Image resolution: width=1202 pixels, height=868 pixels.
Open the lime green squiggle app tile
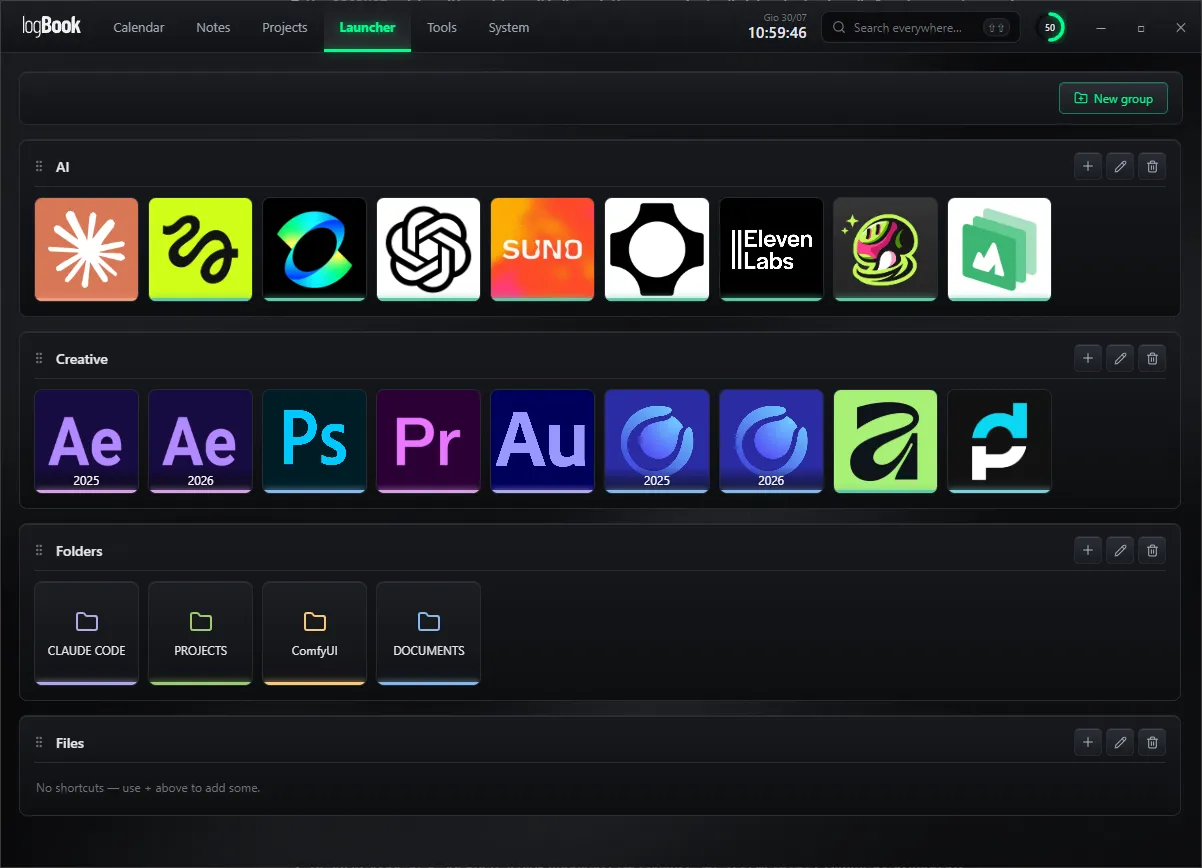click(201, 249)
